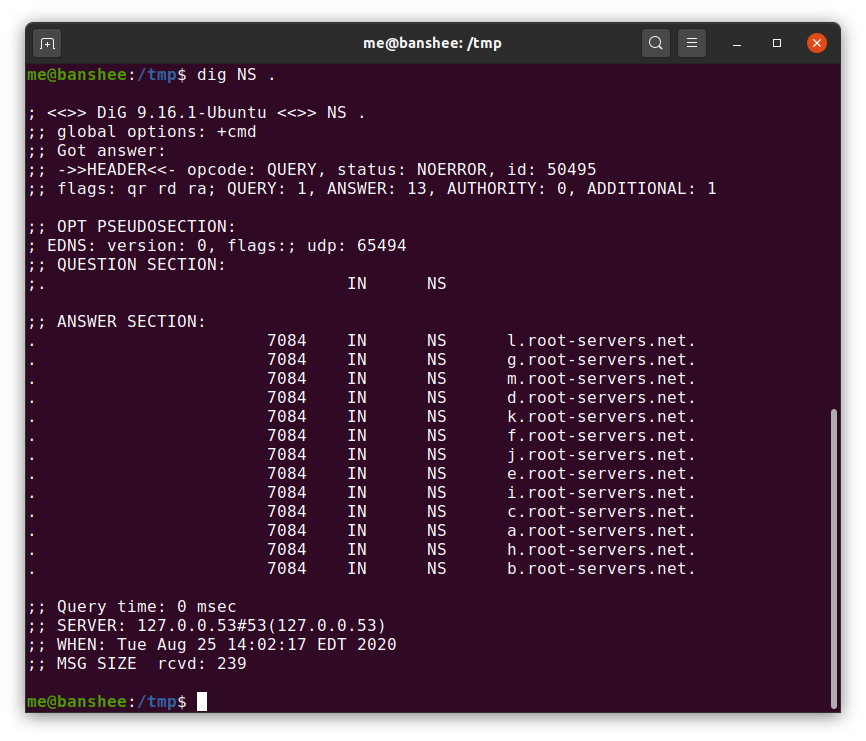The image size is (866, 741).
Task: Click b.root-servers.net. on the last answer row
Action: click(x=601, y=569)
